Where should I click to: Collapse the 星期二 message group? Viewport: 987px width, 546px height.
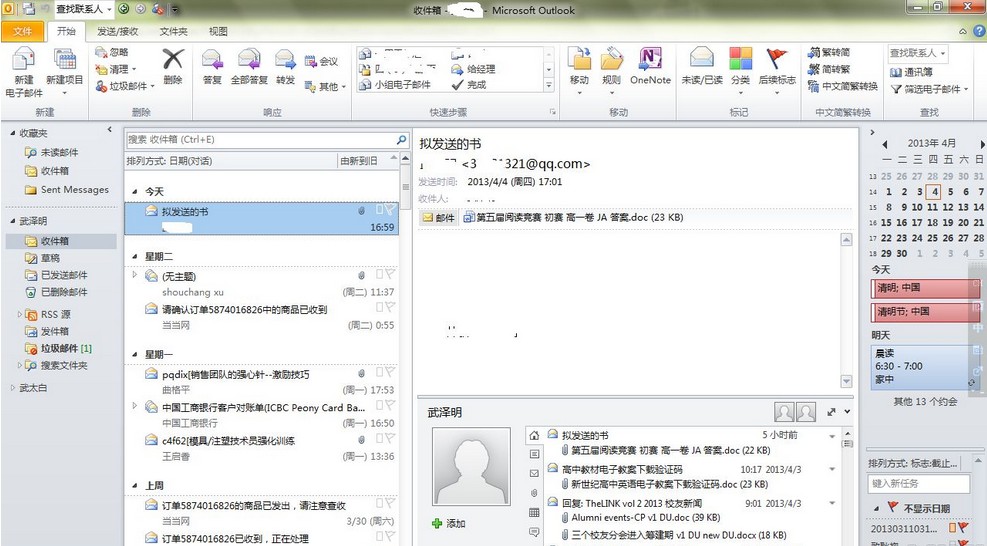[x=134, y=257]
